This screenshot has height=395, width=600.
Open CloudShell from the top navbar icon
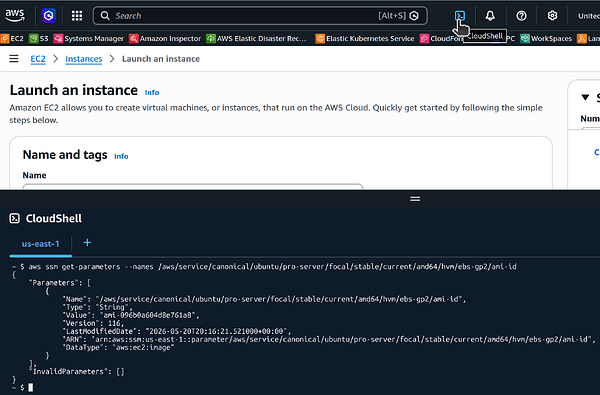pyautogui.click(x=460, y=16)
